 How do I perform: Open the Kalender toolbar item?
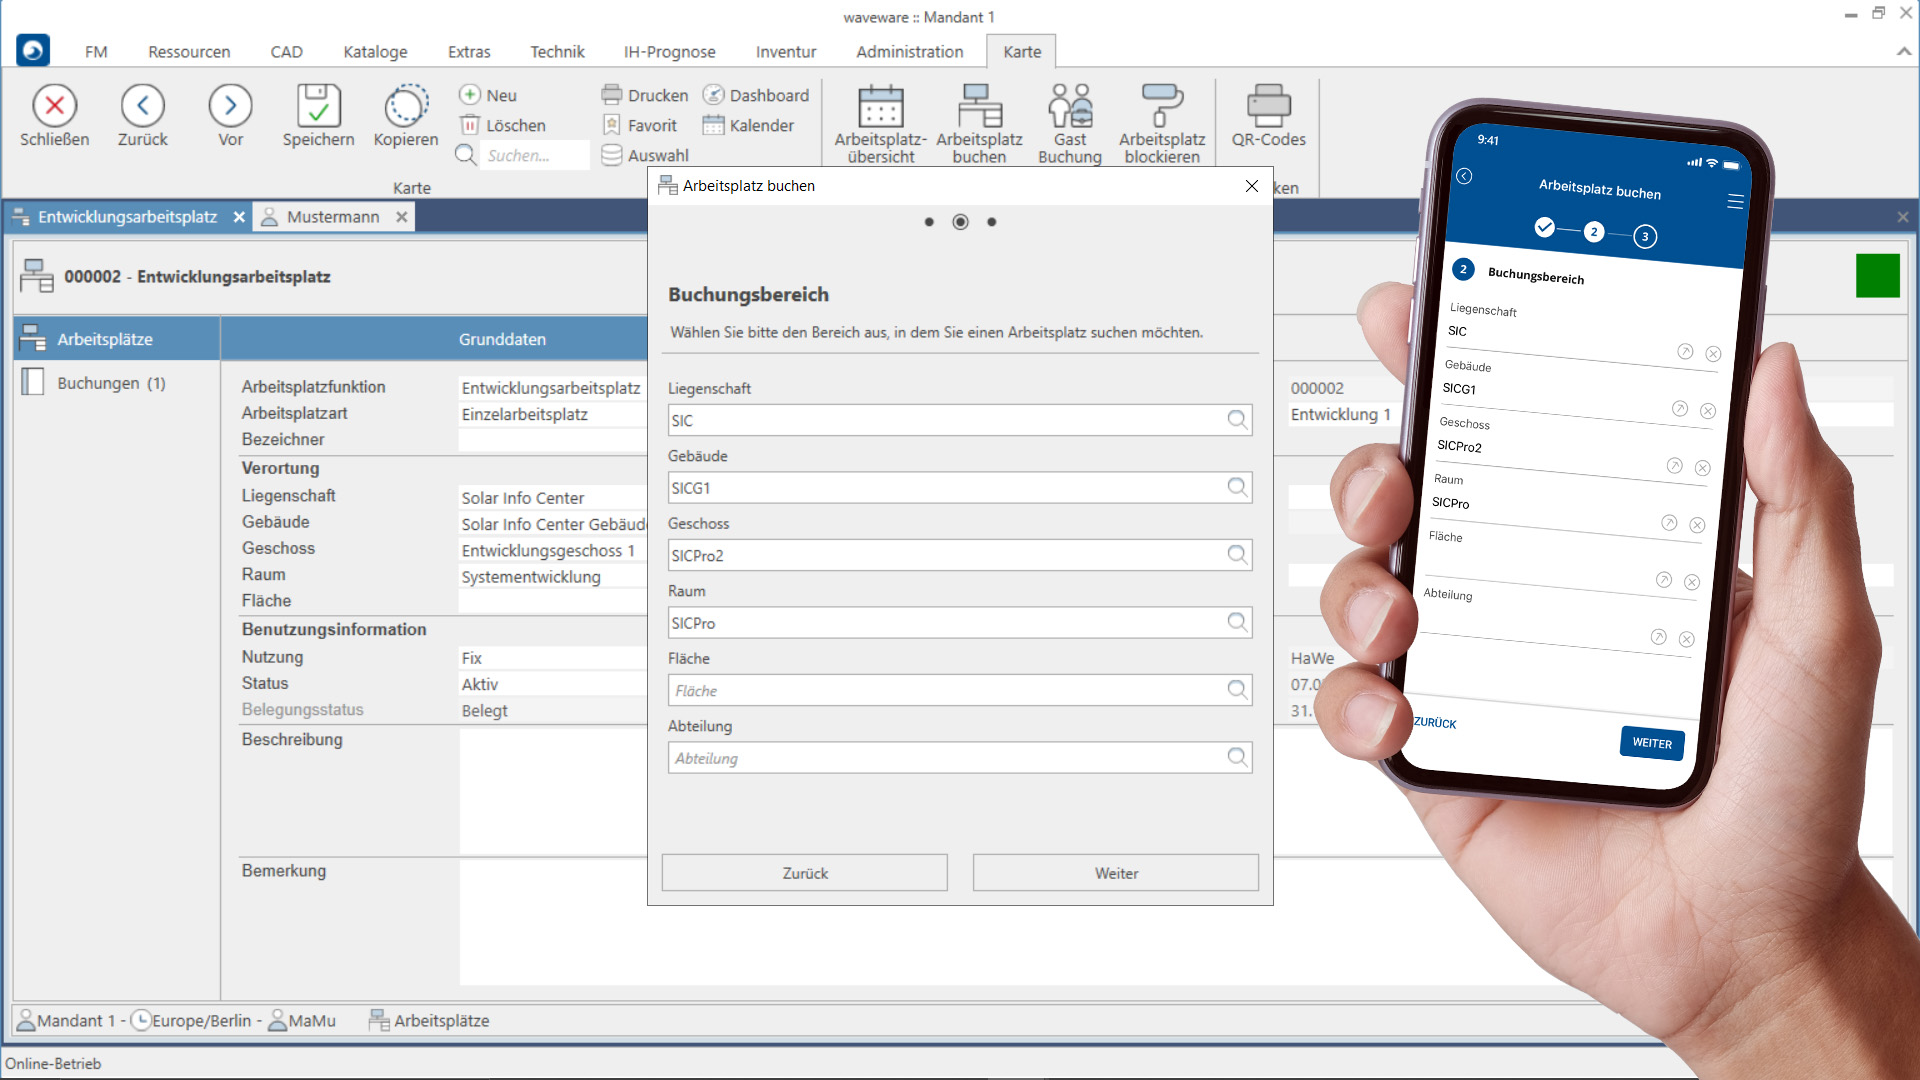tap(748, 125)
